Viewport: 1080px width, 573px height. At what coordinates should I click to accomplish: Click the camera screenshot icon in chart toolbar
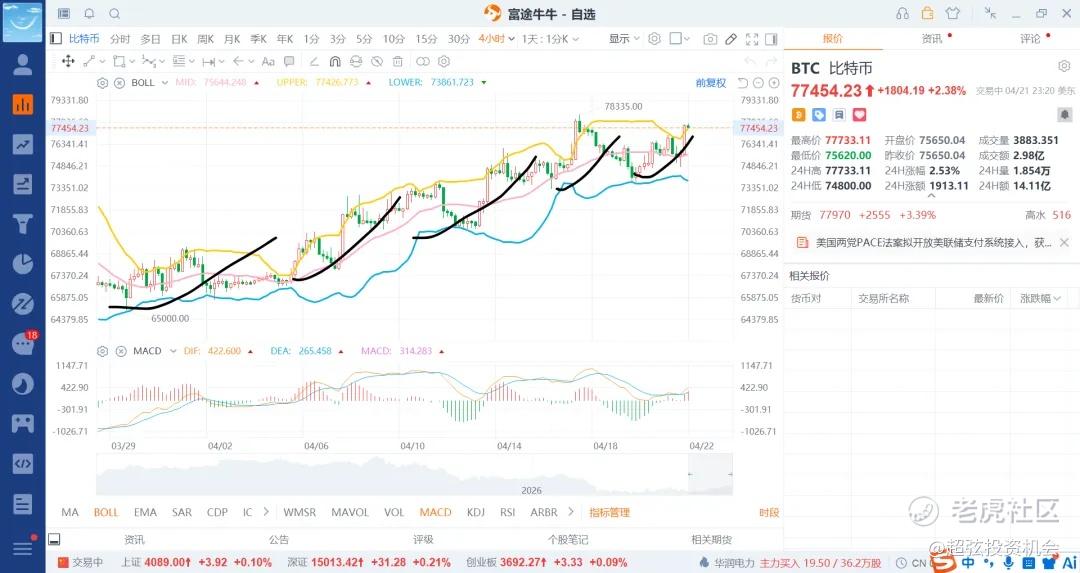click(x=710, y=39)
